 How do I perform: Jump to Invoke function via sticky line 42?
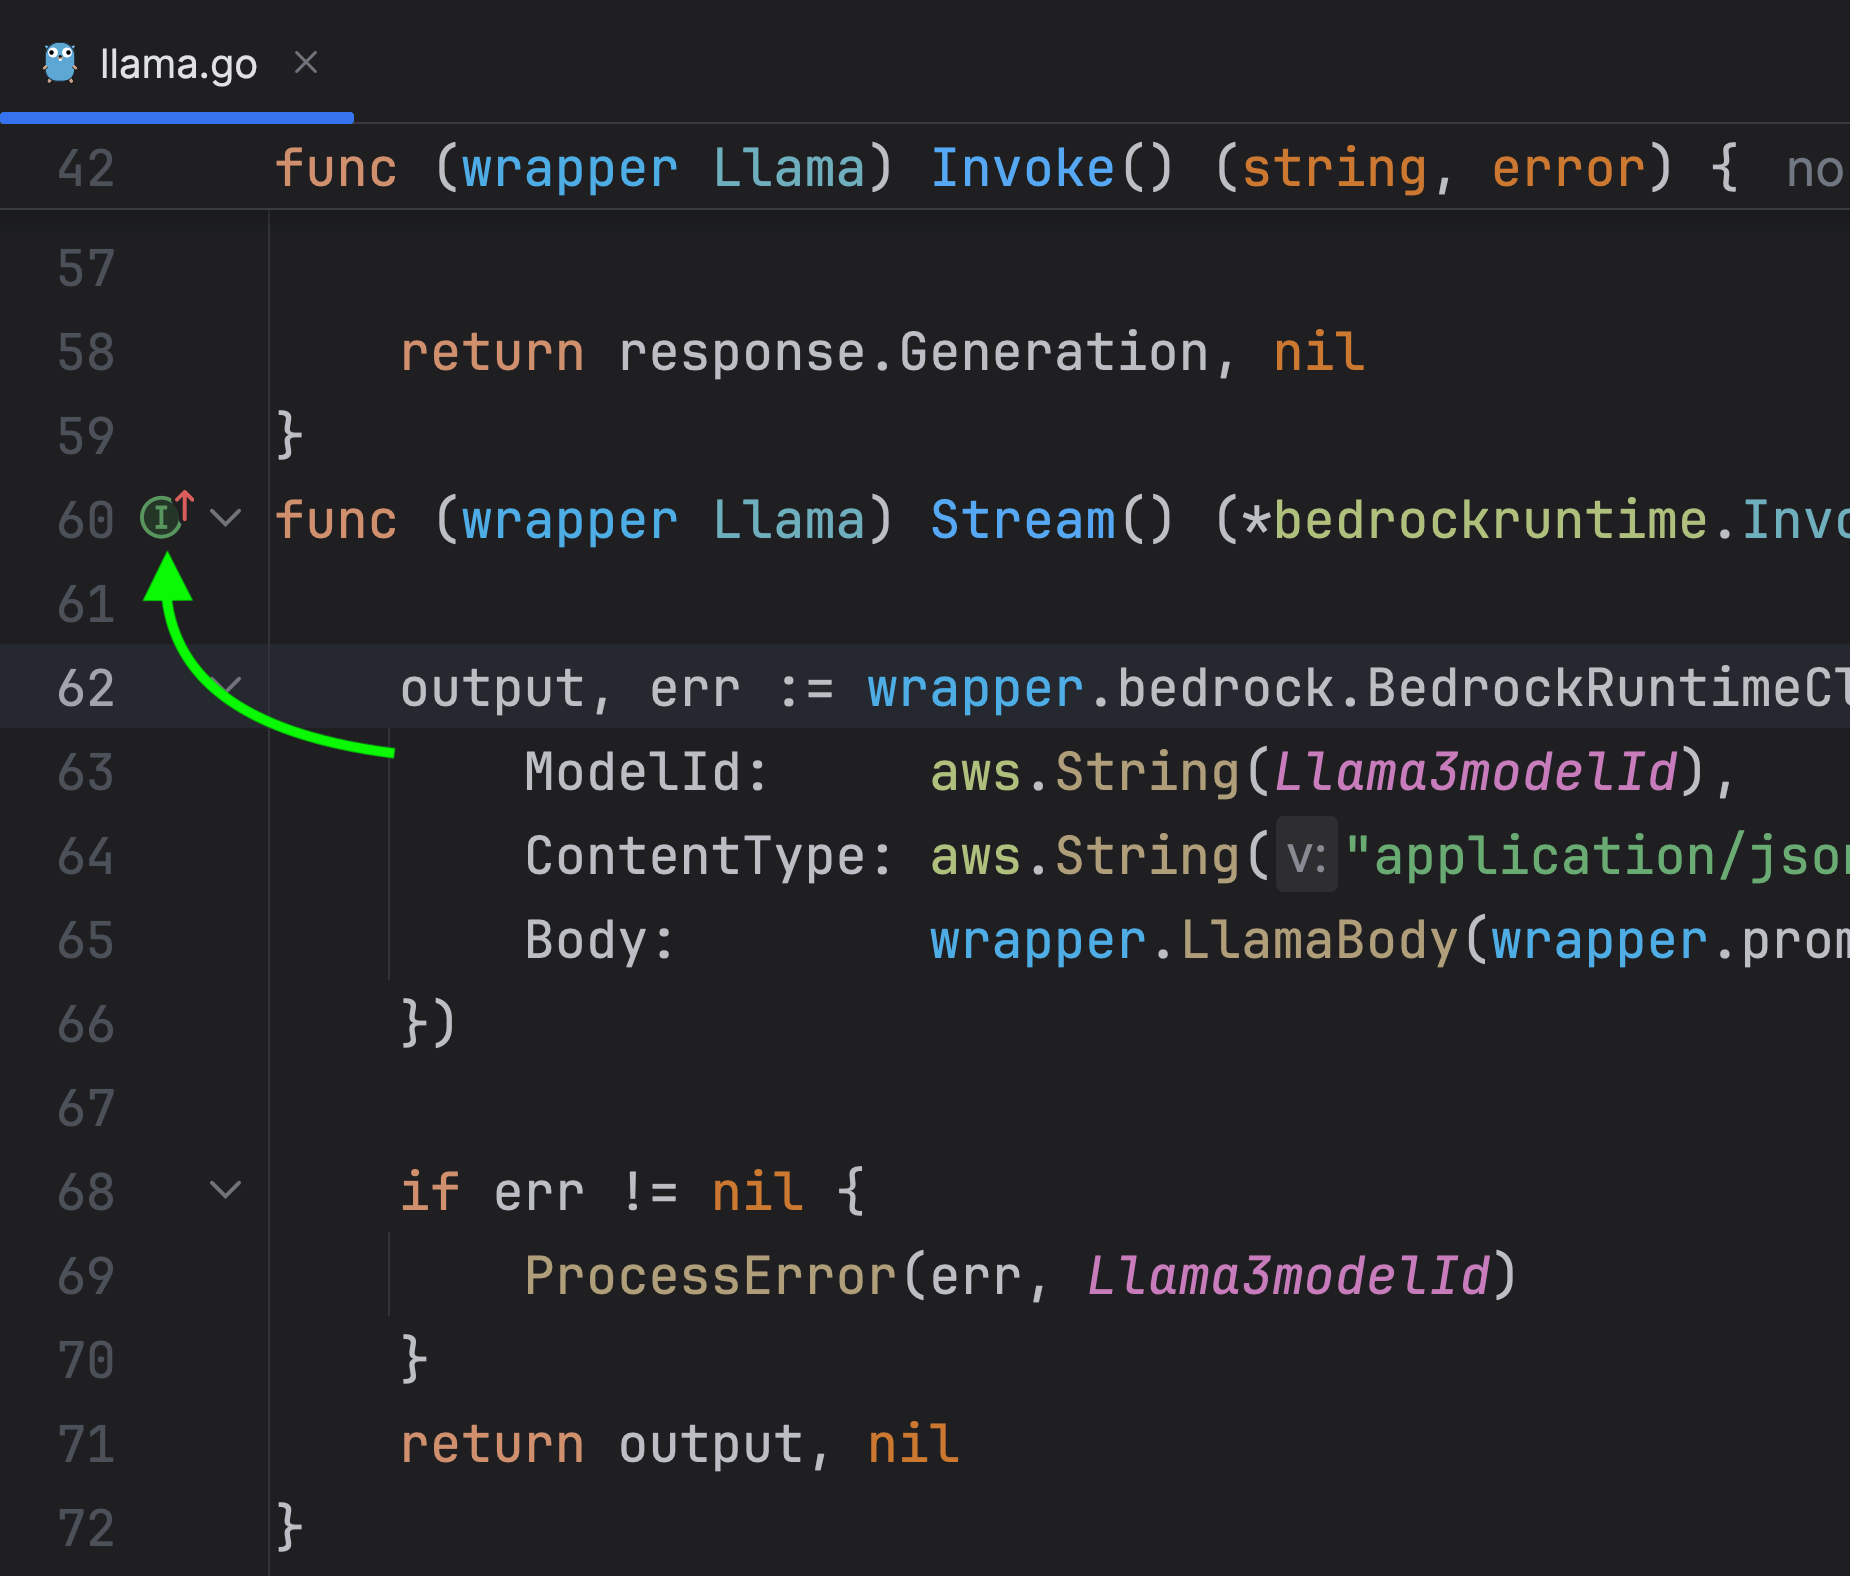tap(600, 168)
